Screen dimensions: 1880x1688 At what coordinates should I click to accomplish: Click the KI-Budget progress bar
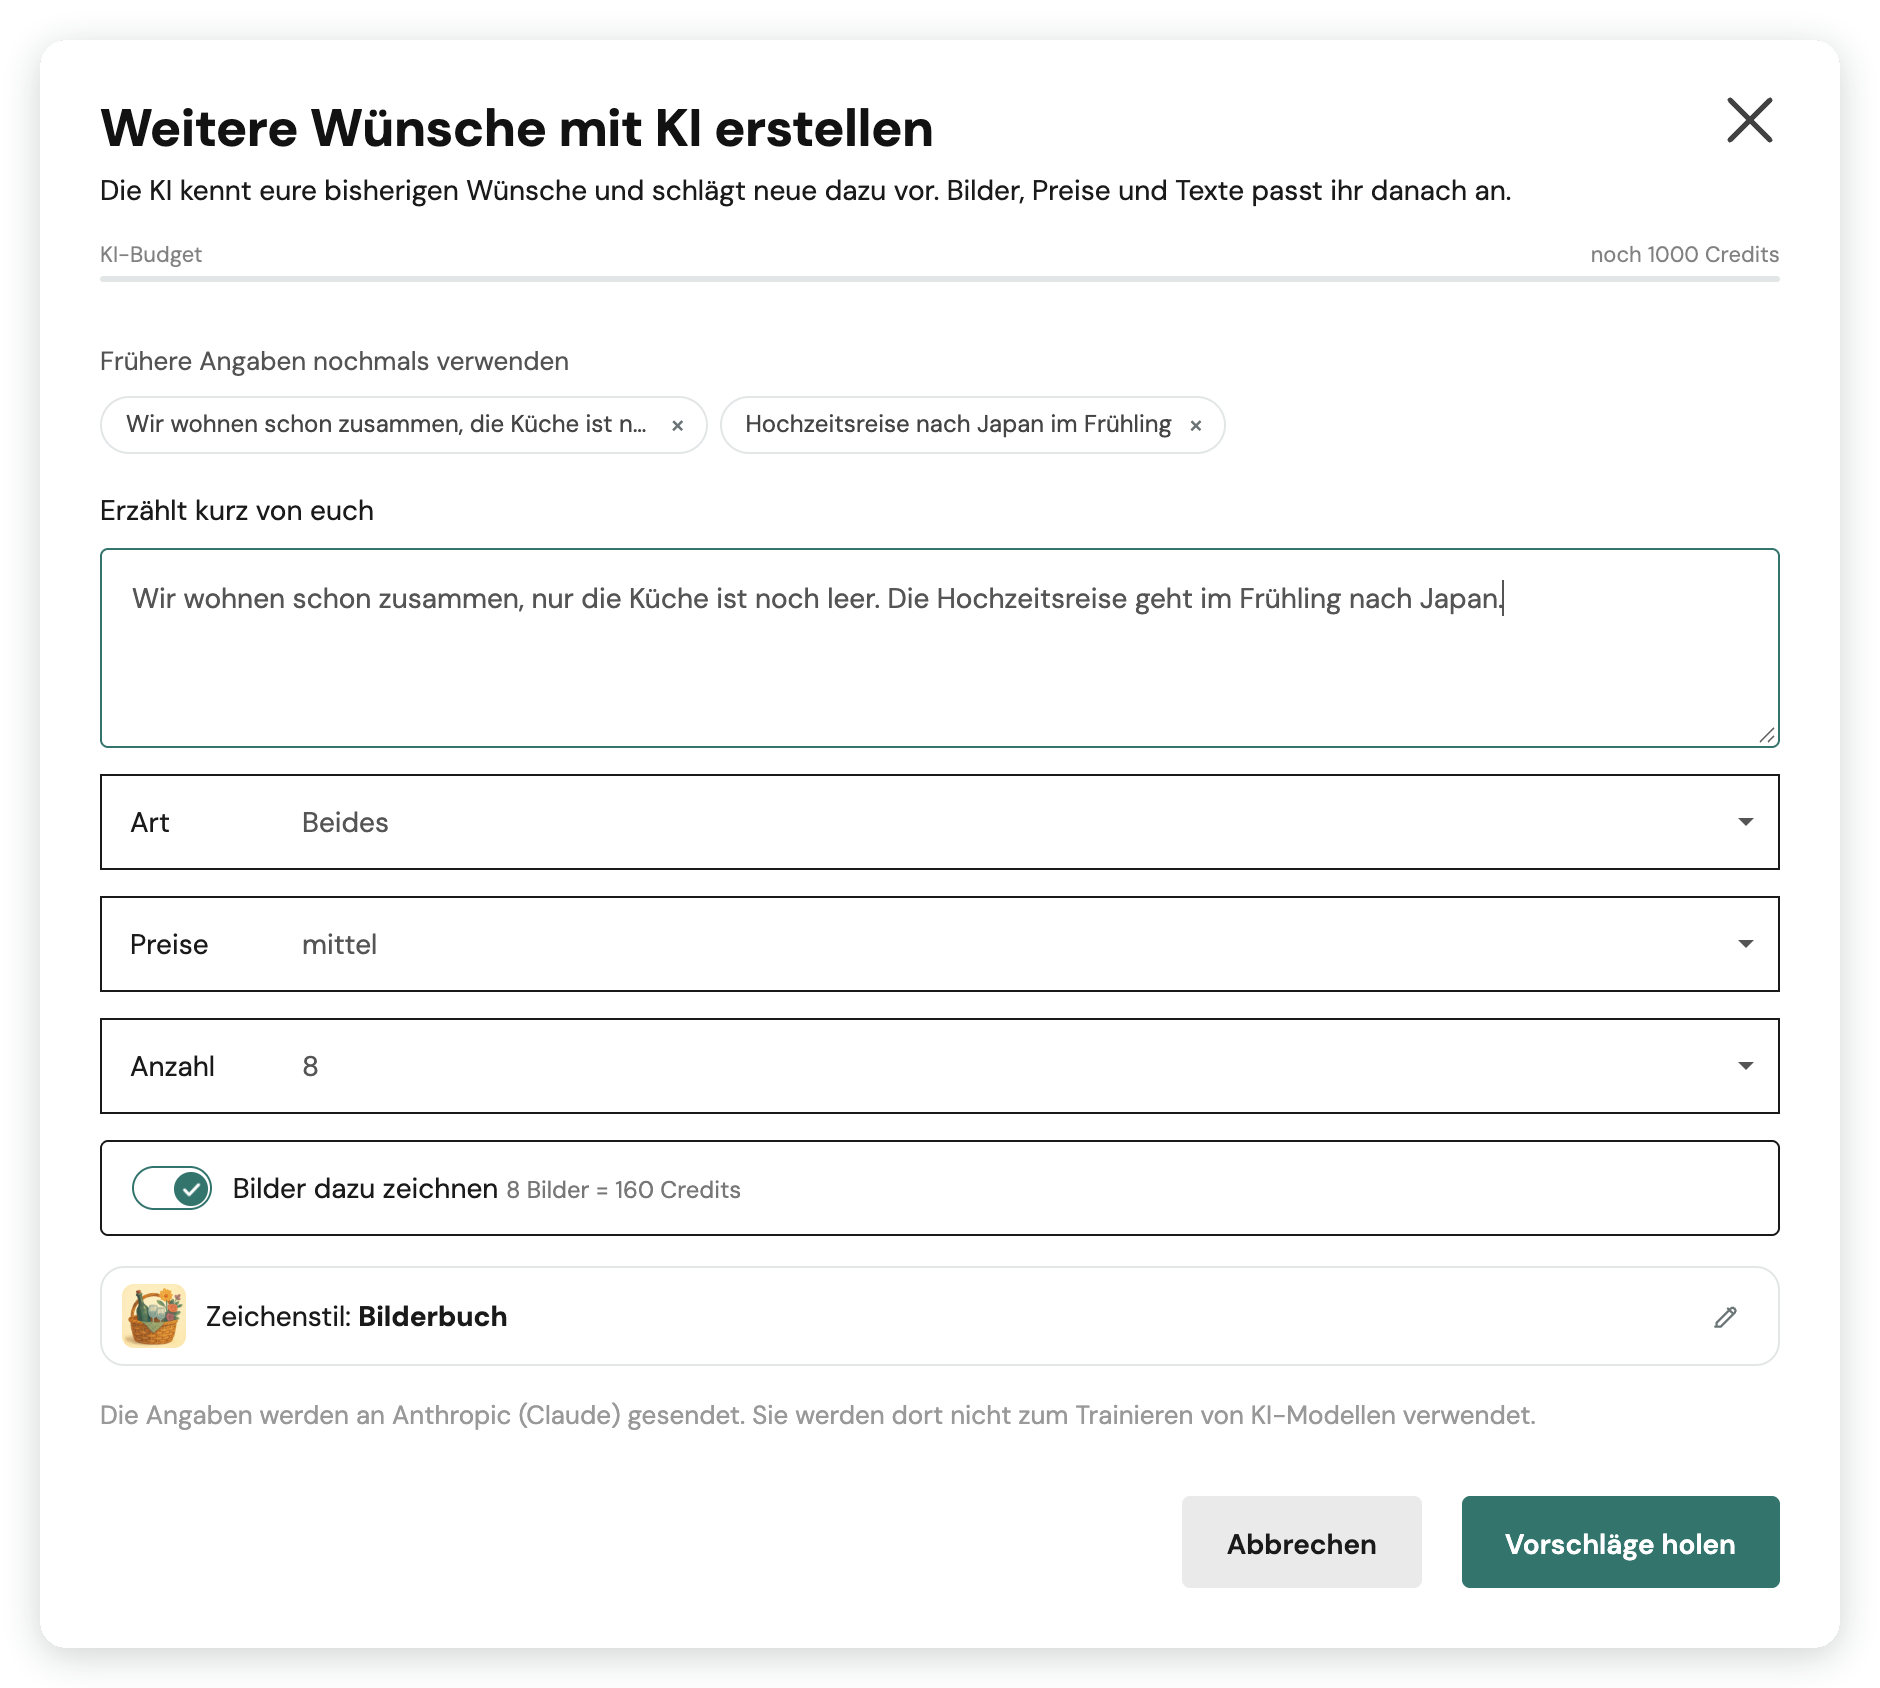pos(939,279)
